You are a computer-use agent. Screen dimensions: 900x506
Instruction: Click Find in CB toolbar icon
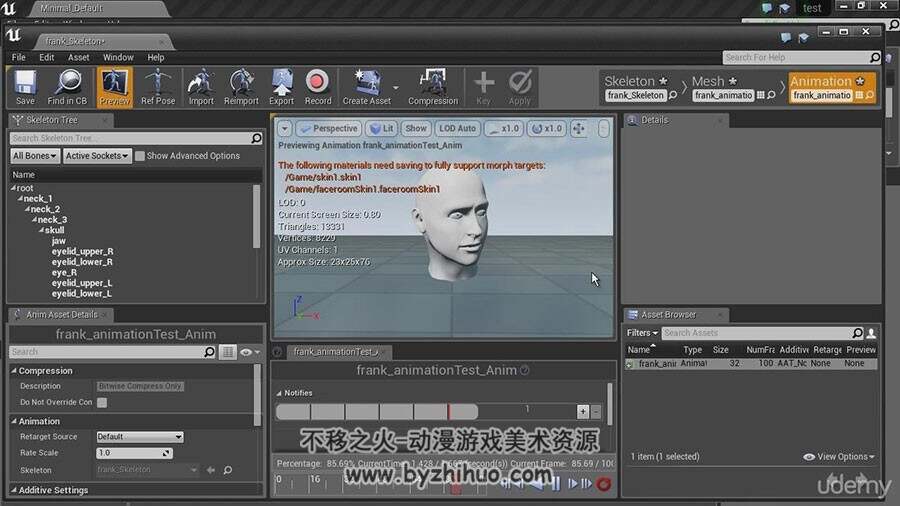click(67, 87)
